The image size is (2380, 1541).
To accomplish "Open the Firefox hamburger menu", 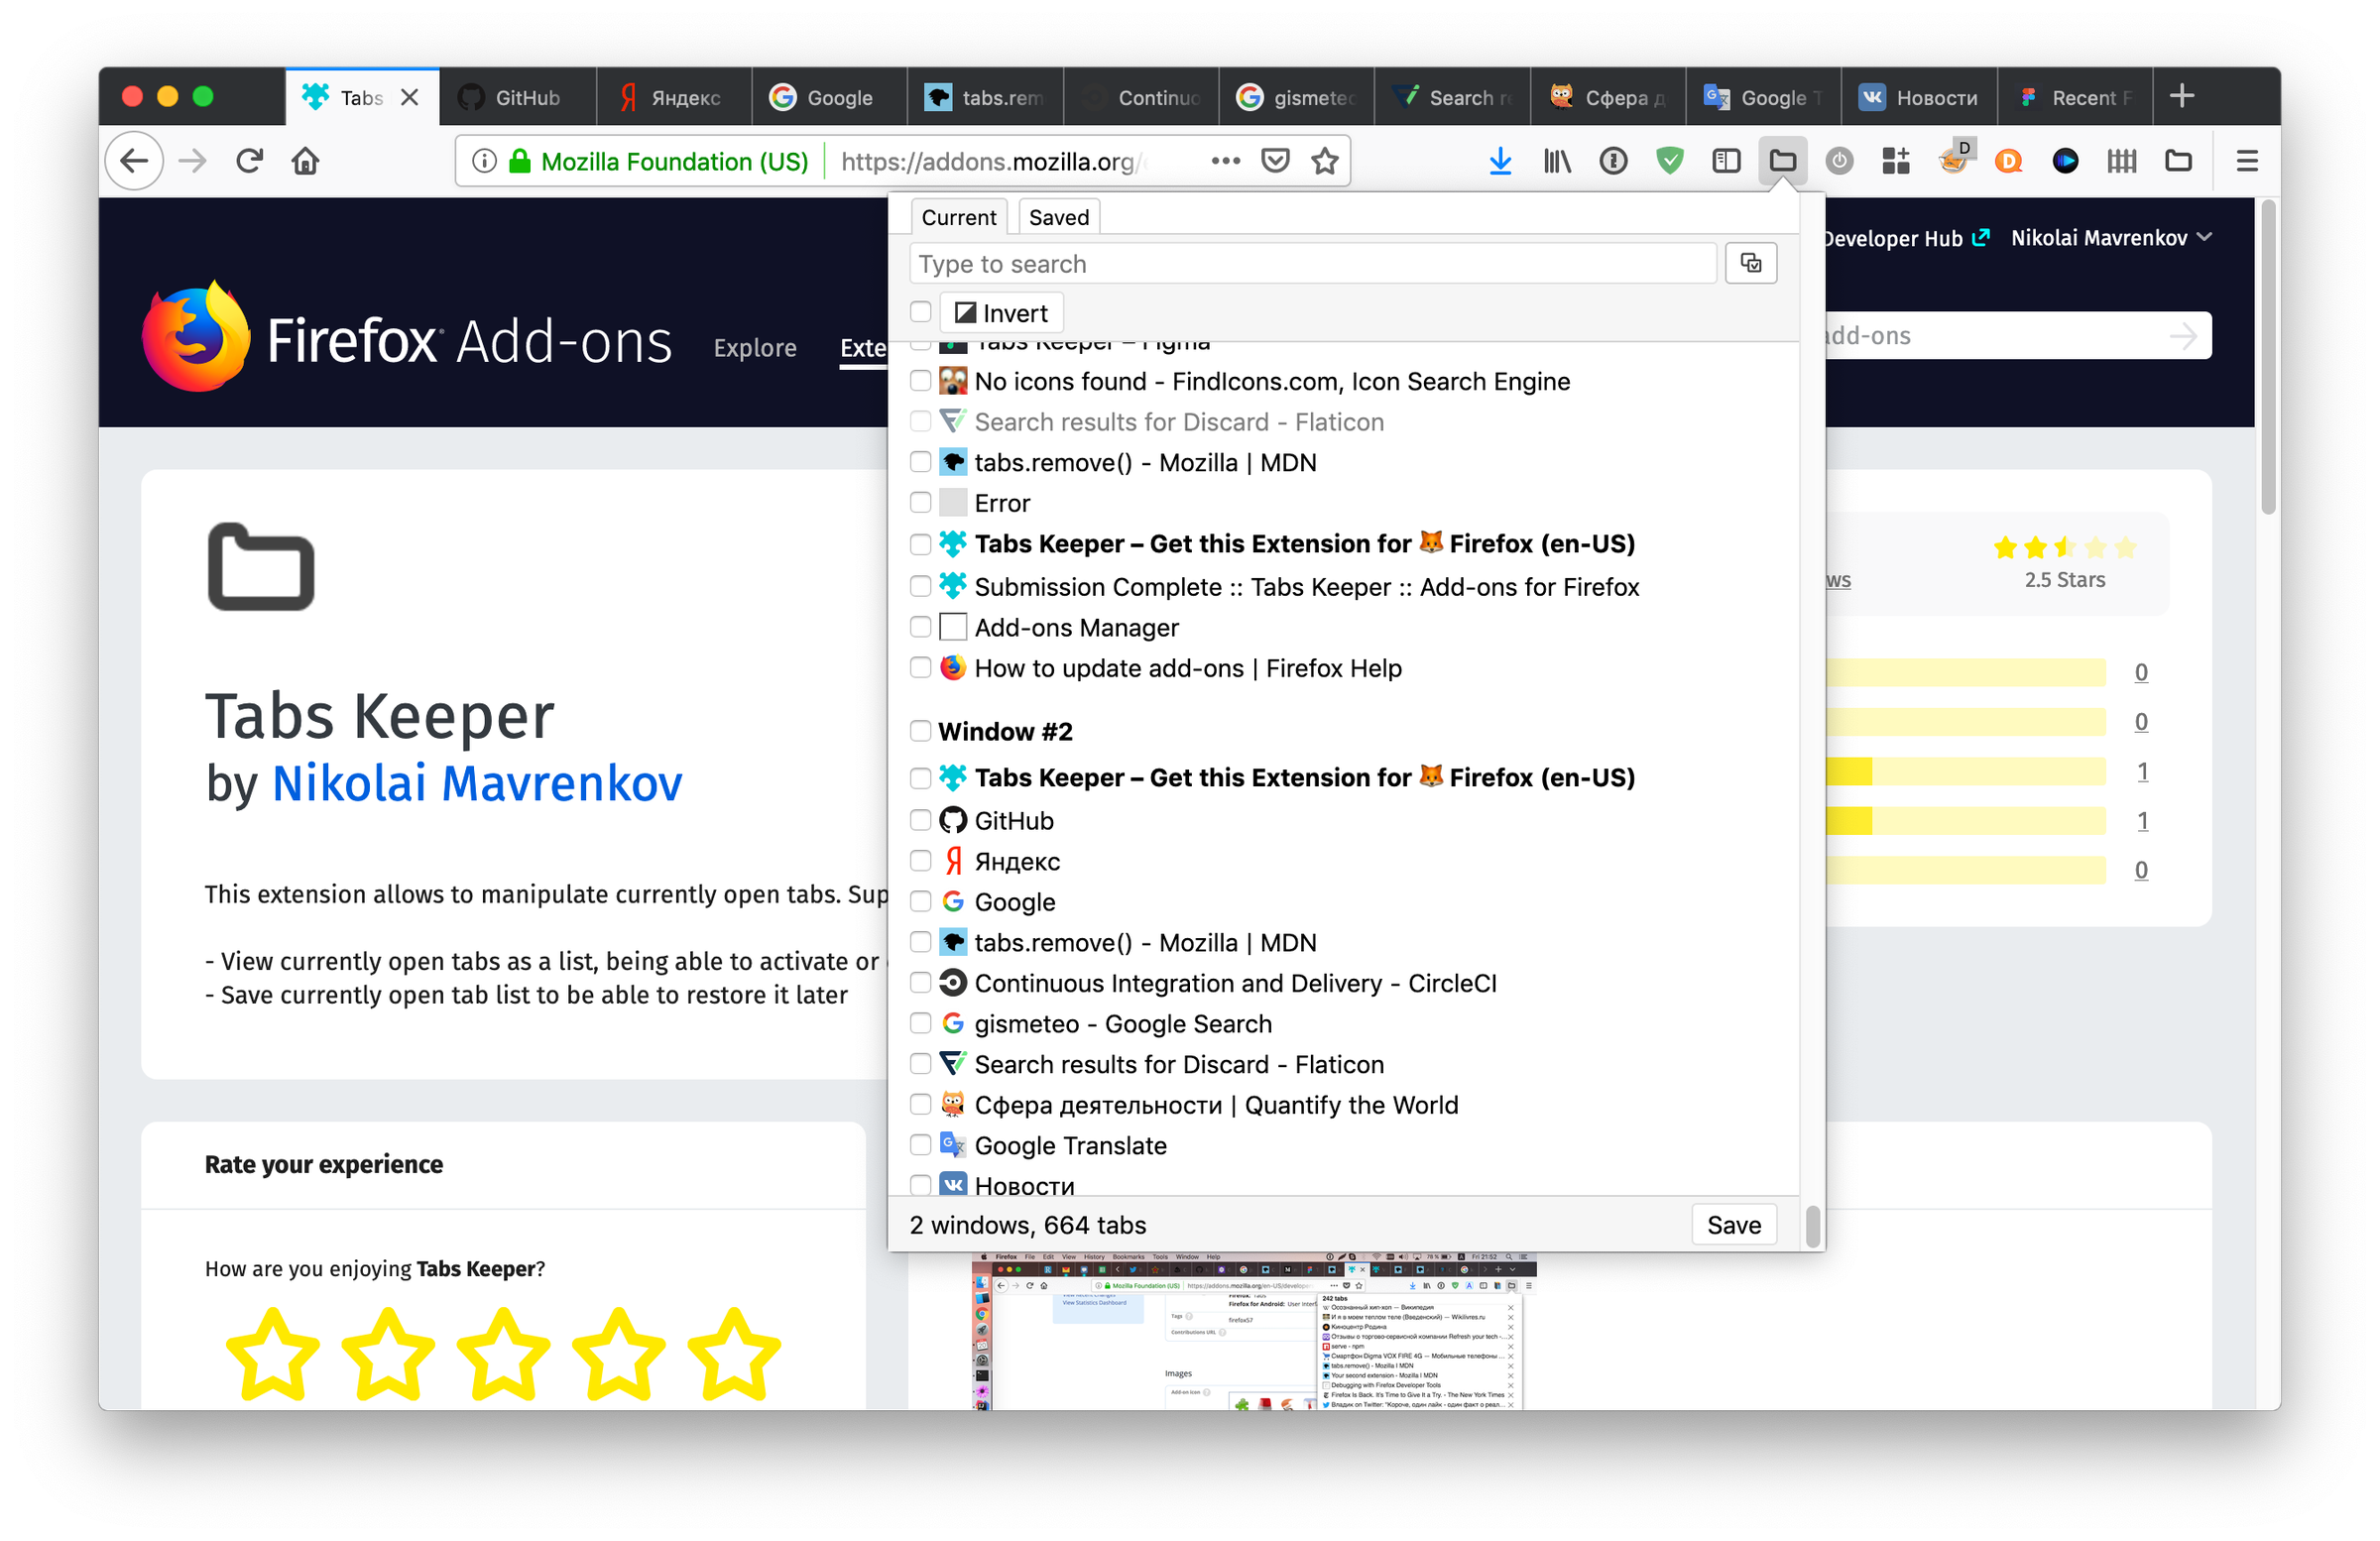I will click(x=2247, y=160).
